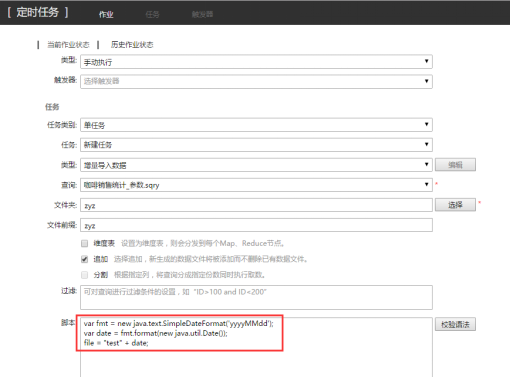
Task: Uncheck the 追加 checkbox
Action: (x=85, y=259)
